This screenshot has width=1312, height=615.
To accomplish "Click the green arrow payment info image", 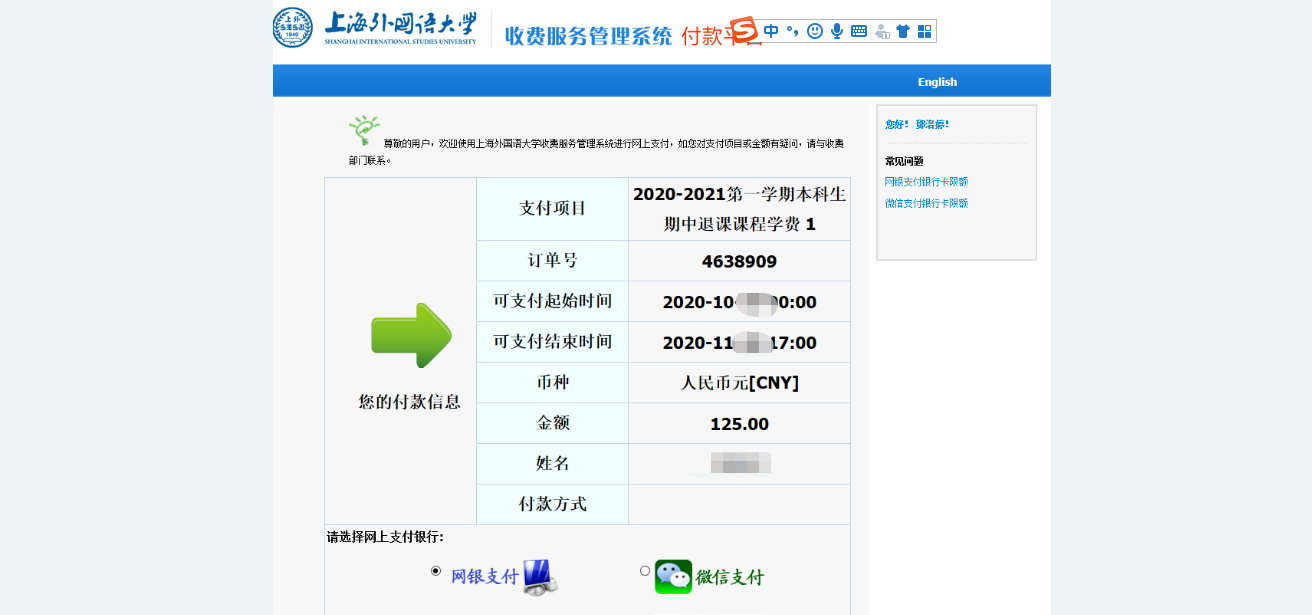I will coord(411,335).
